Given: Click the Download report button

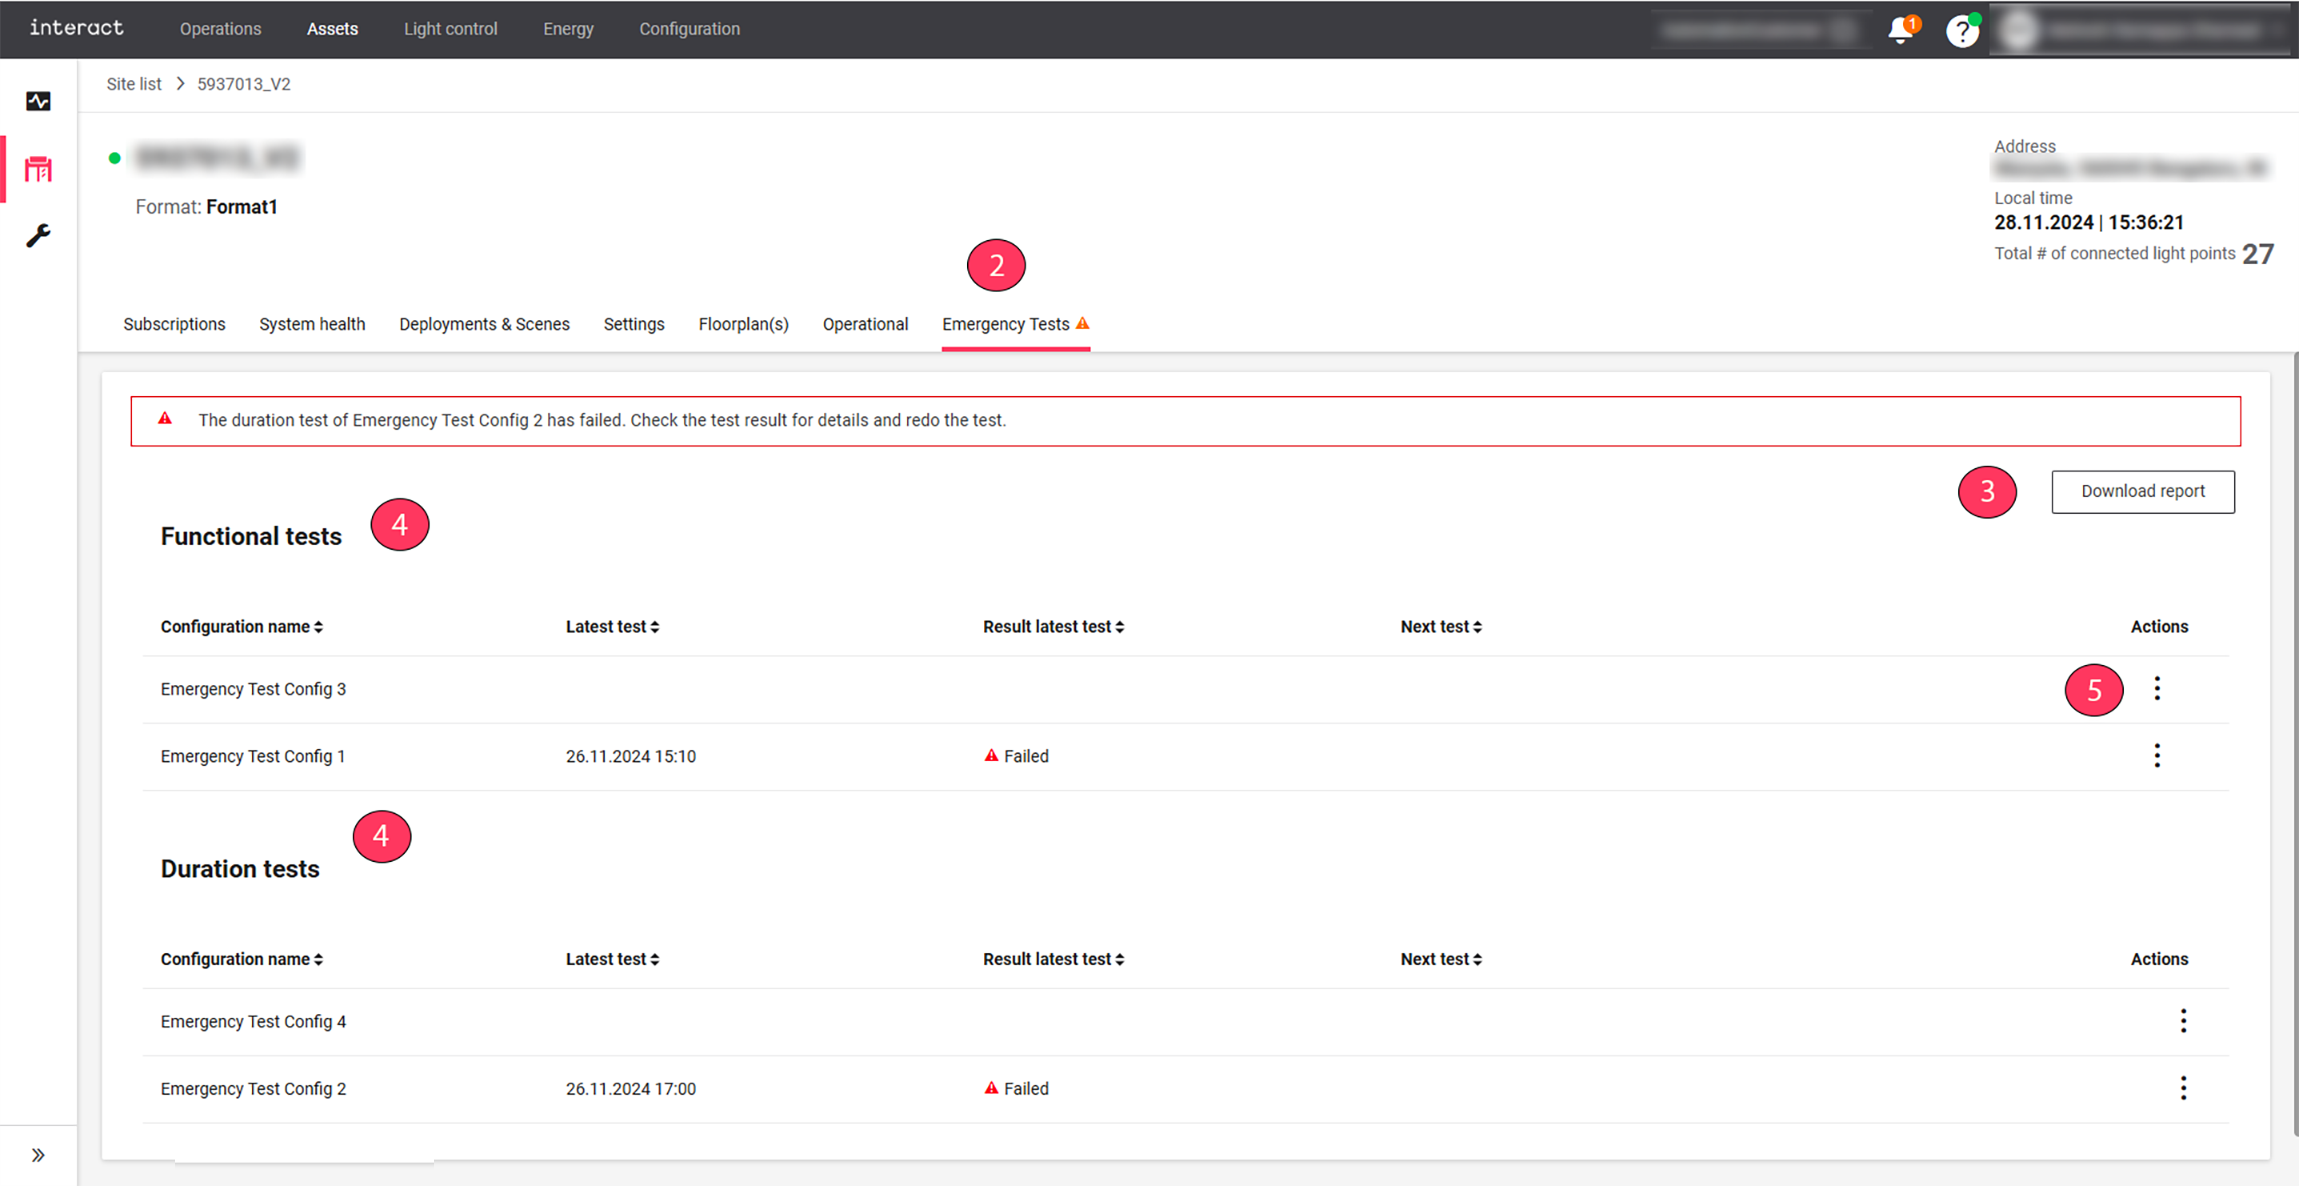Looking at the screenshot, I should 2142,491.
